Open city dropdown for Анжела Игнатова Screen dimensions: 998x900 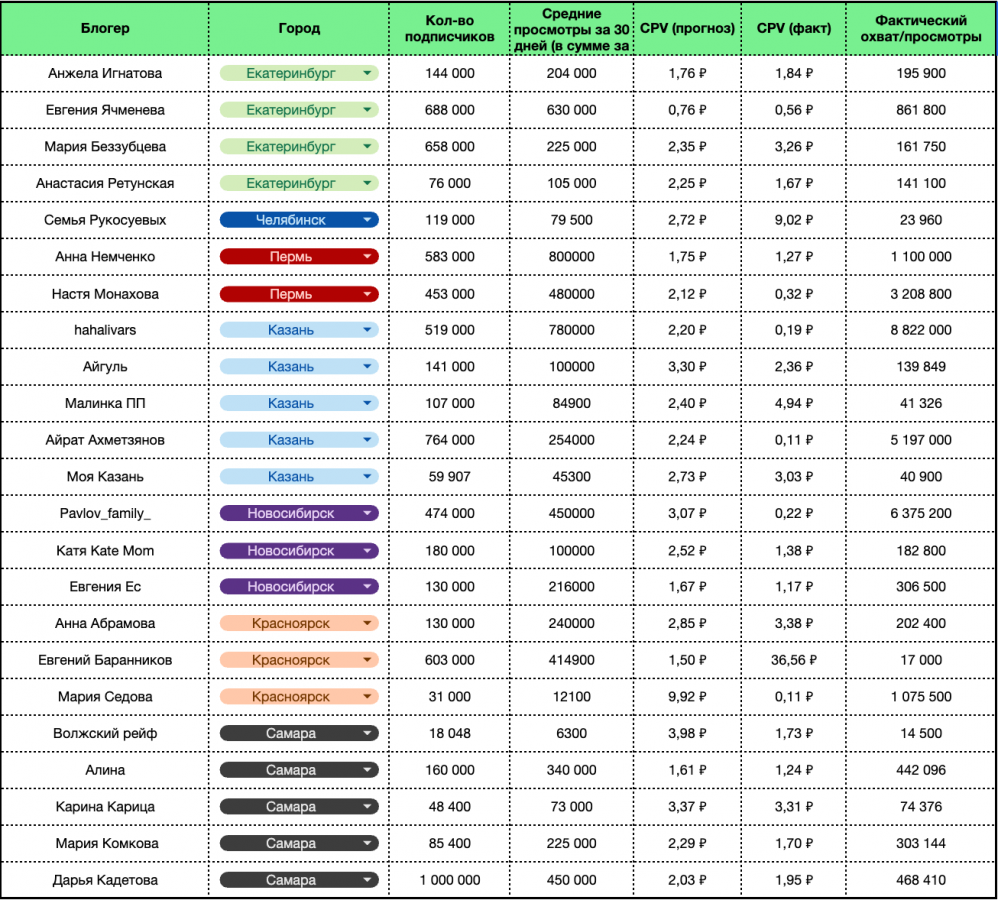[368, 73]
